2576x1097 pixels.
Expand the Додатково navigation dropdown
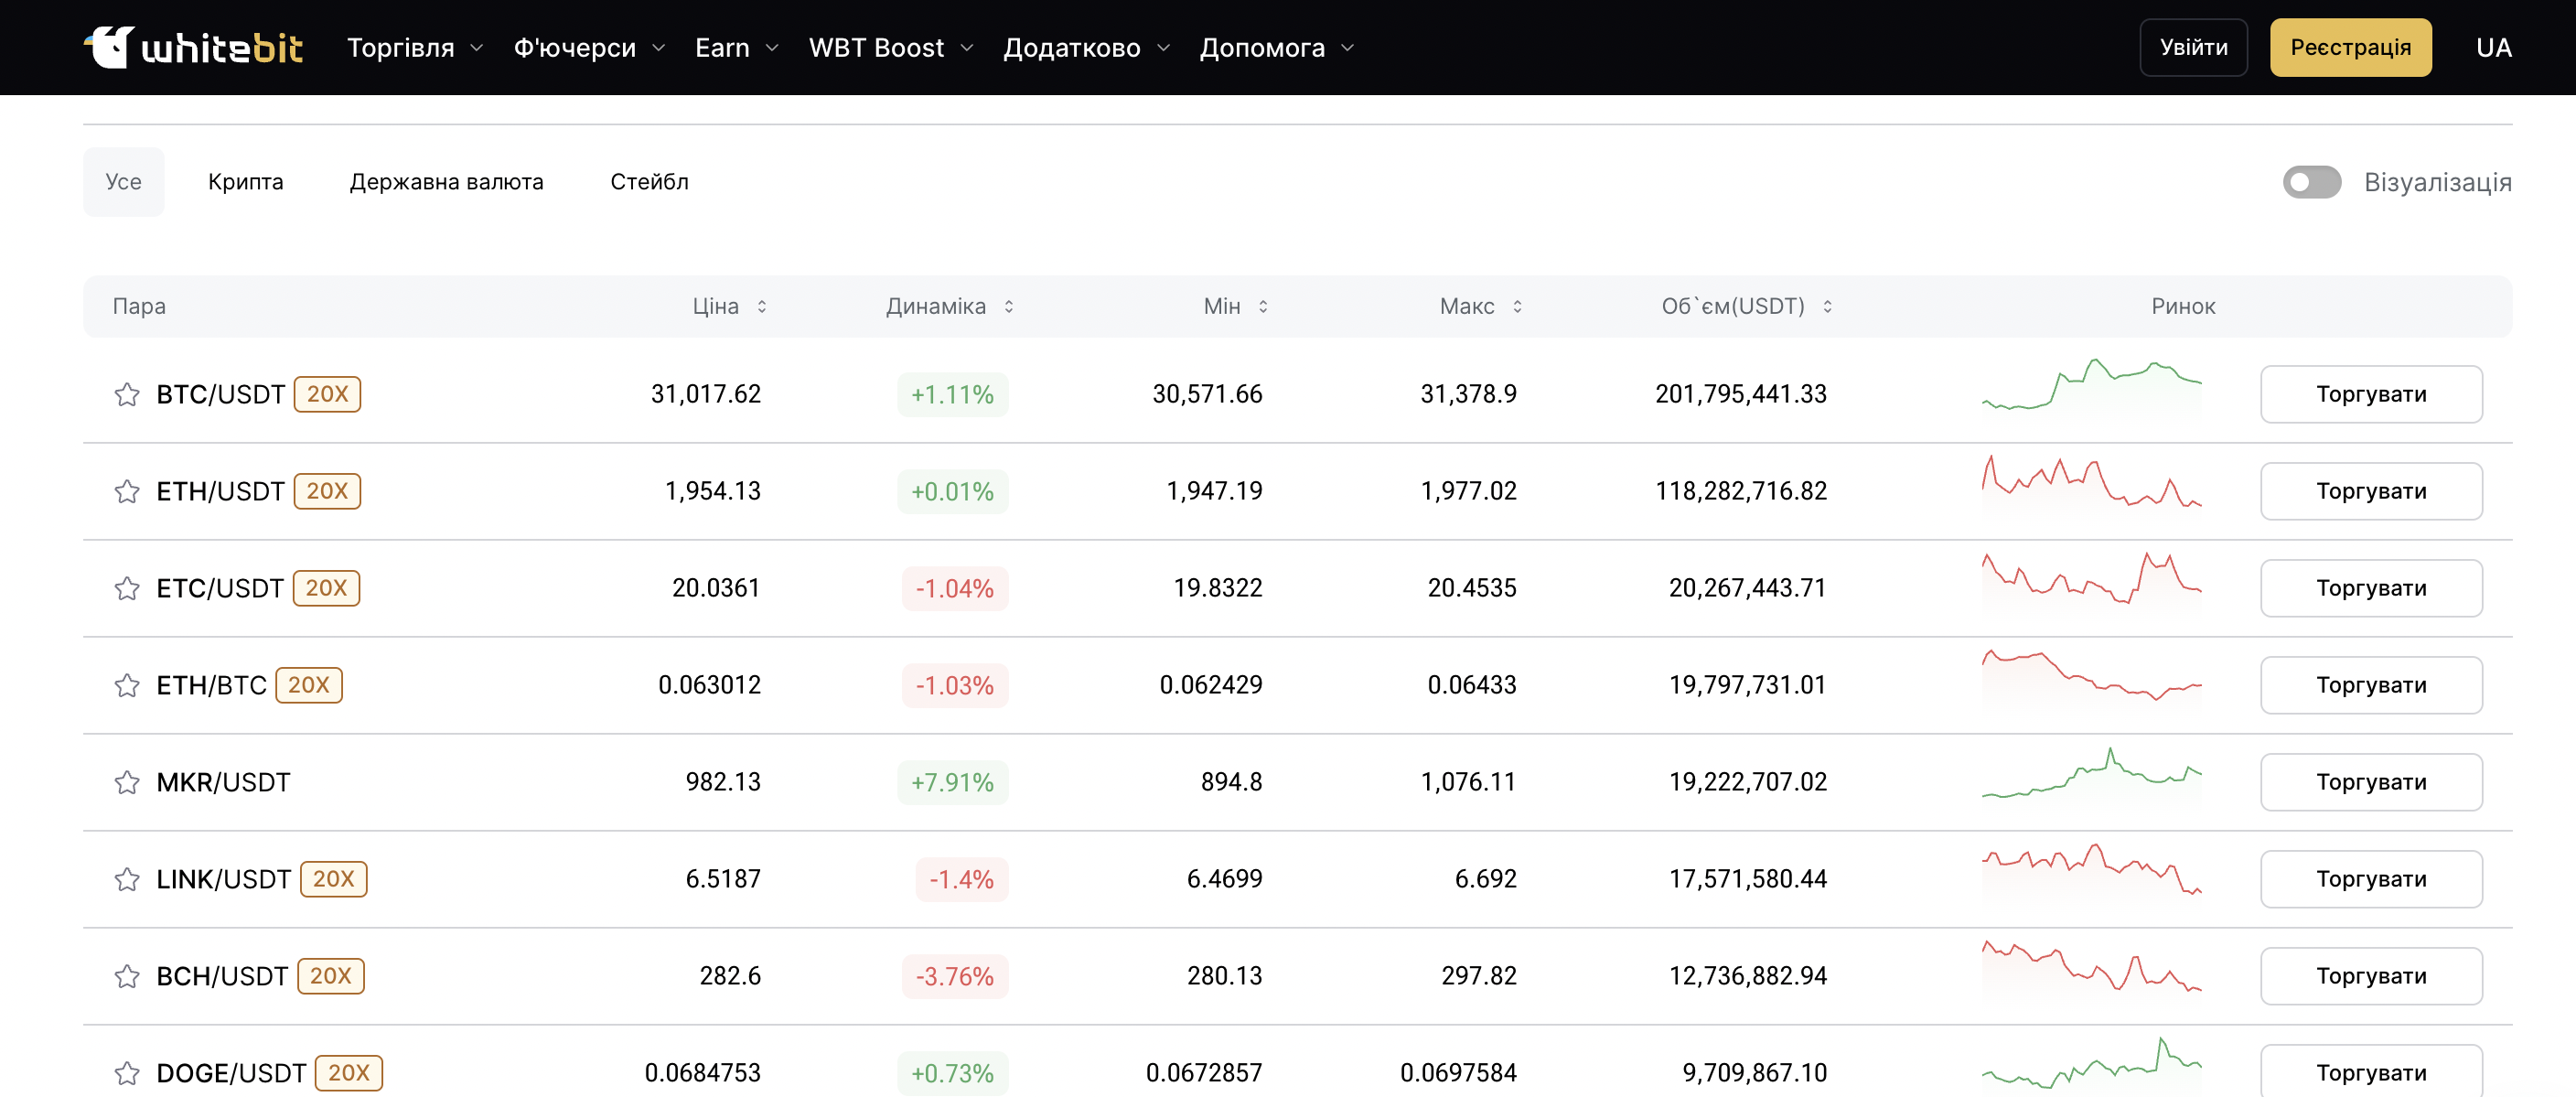pyautogui.click(x=1084, y=48)
